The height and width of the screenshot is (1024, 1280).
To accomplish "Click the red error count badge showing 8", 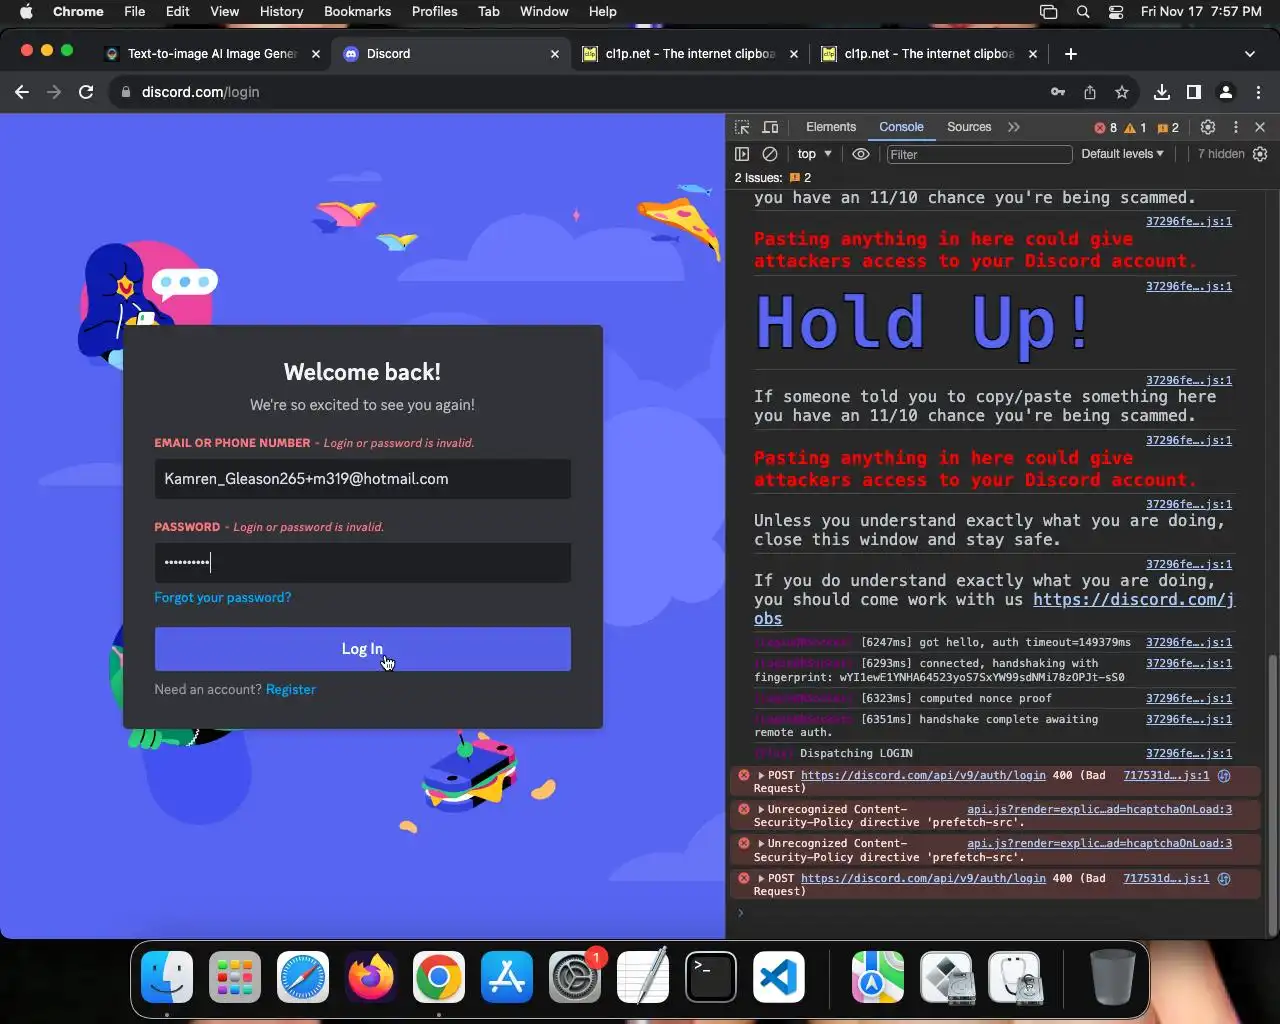I will pos(1106,128).
